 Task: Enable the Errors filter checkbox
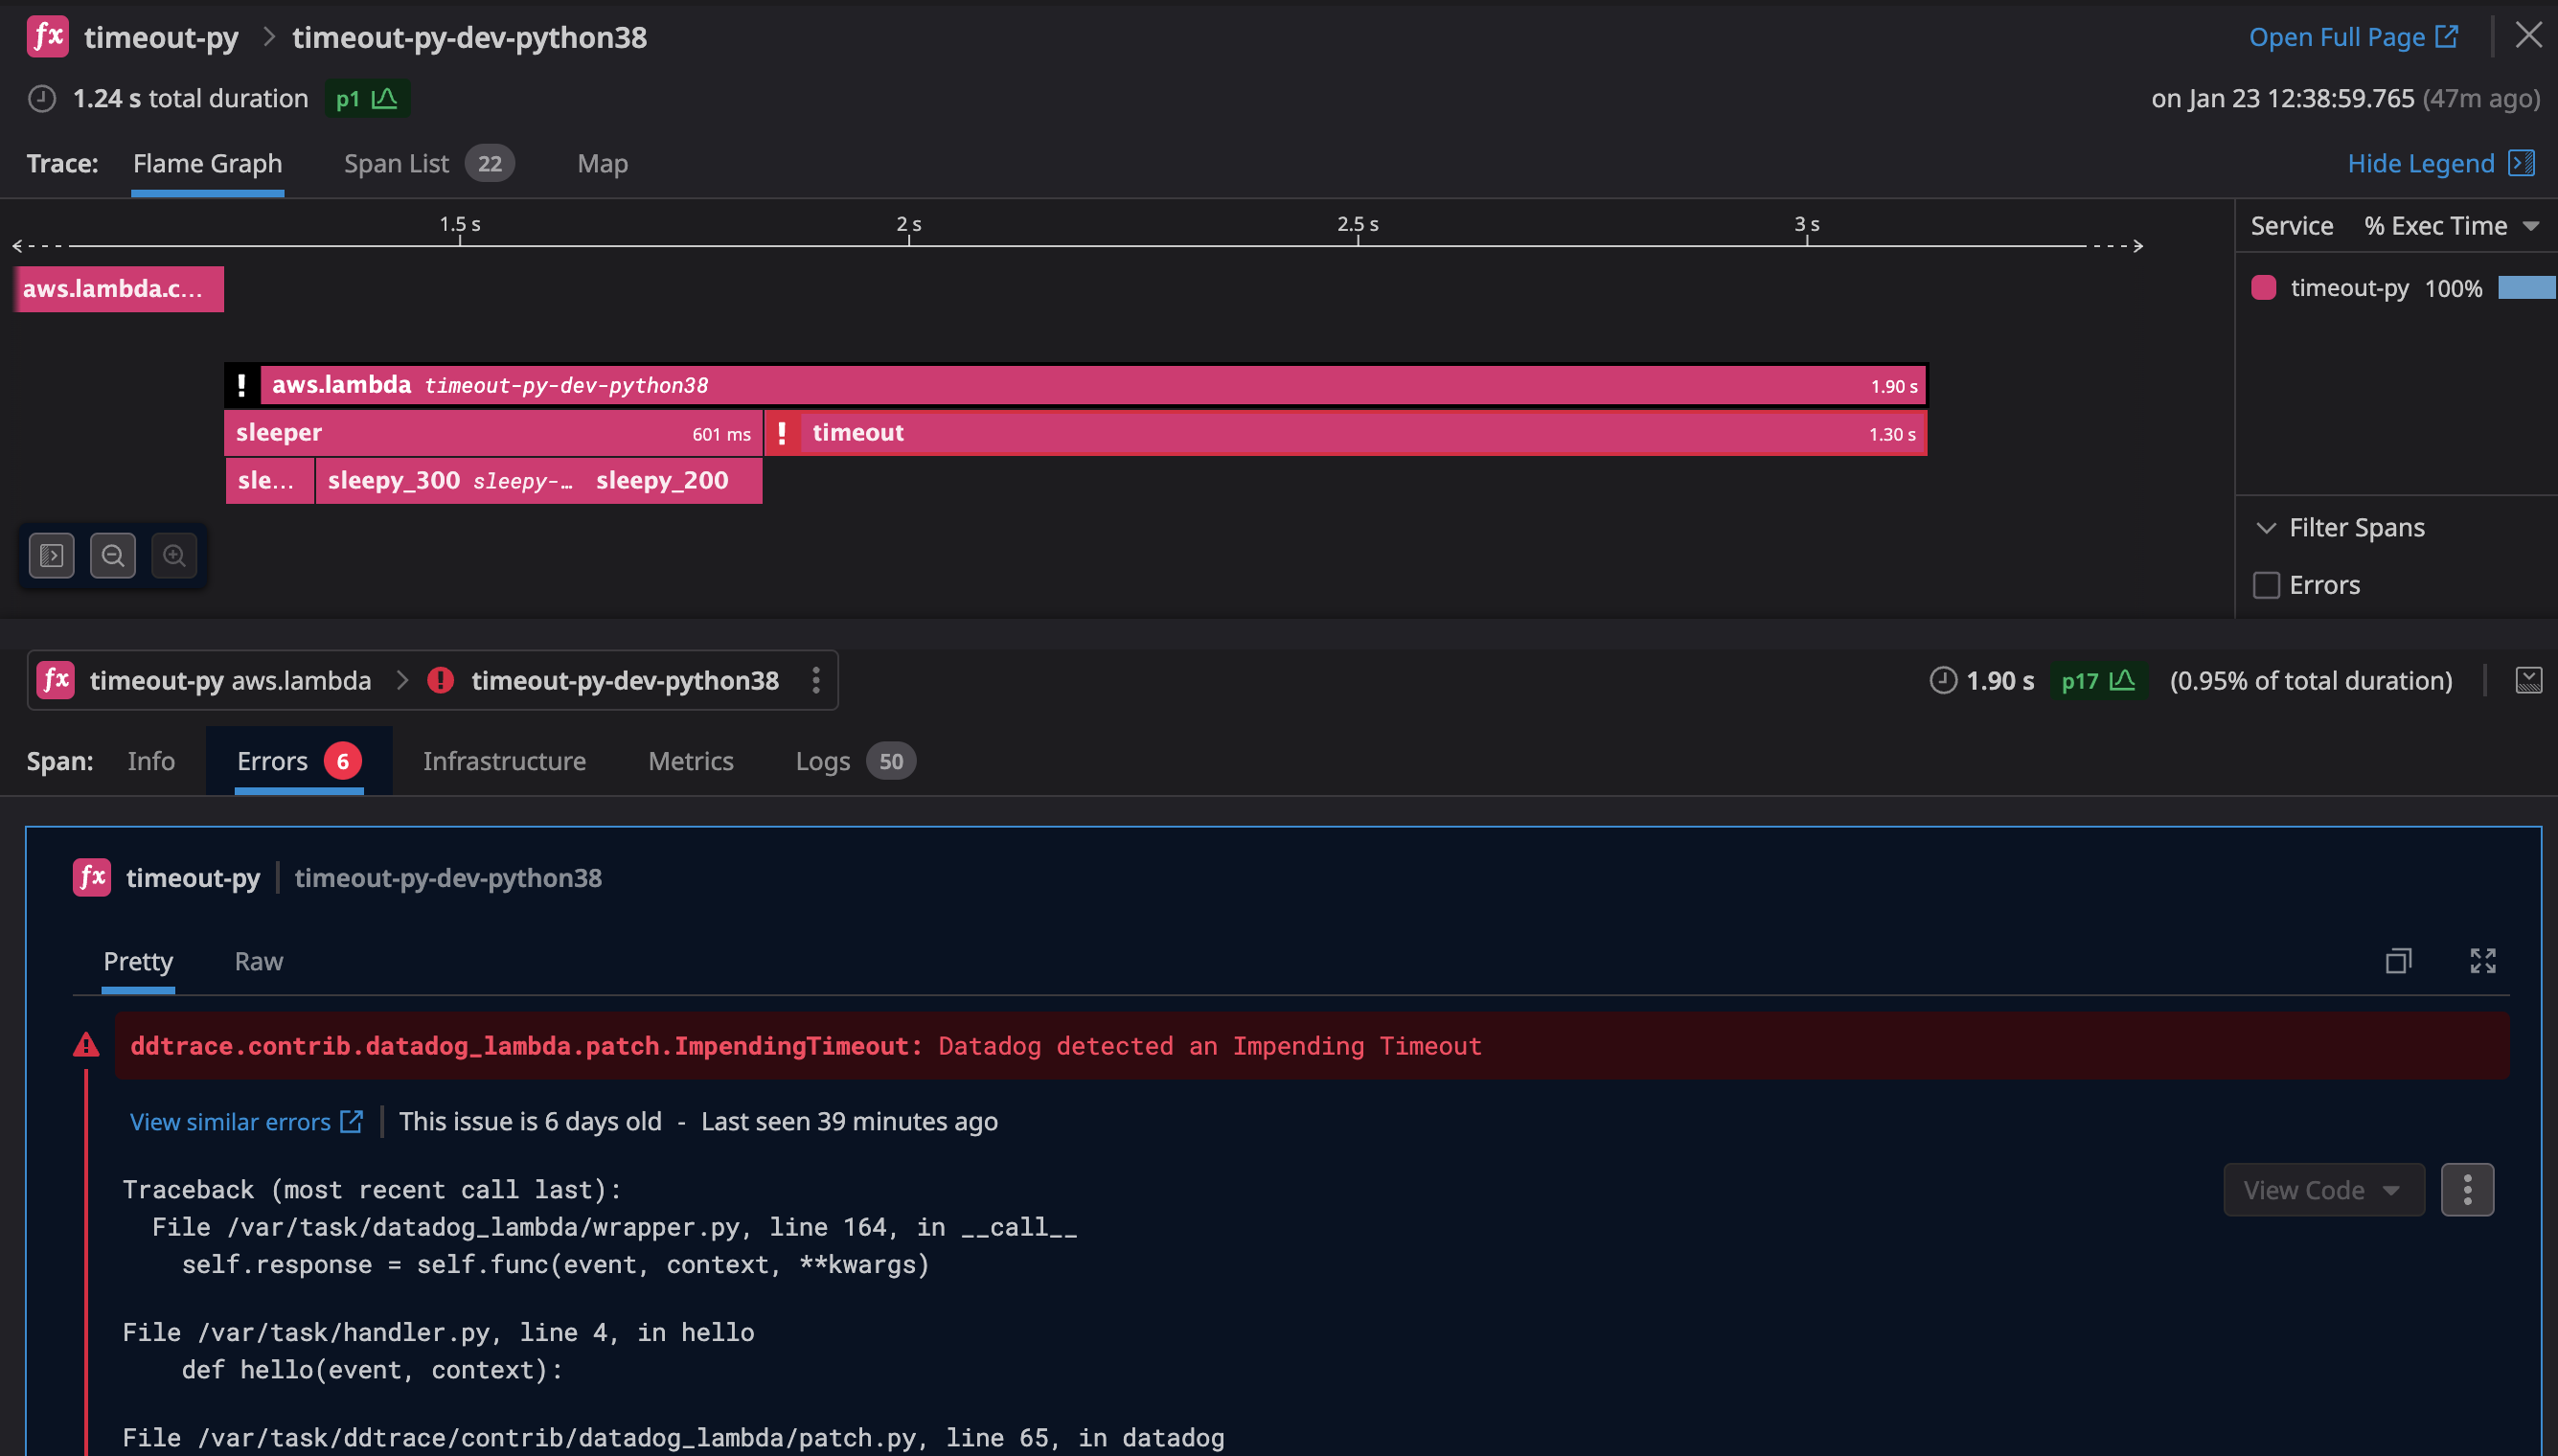click(2267, 585)
